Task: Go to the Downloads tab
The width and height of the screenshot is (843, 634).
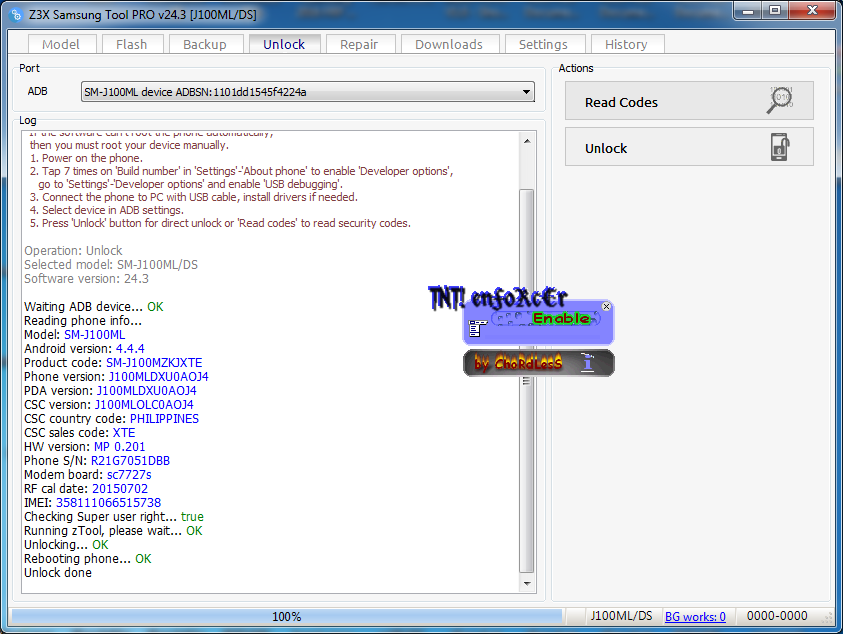Action: pyautogui.click(x=449, y=44)
